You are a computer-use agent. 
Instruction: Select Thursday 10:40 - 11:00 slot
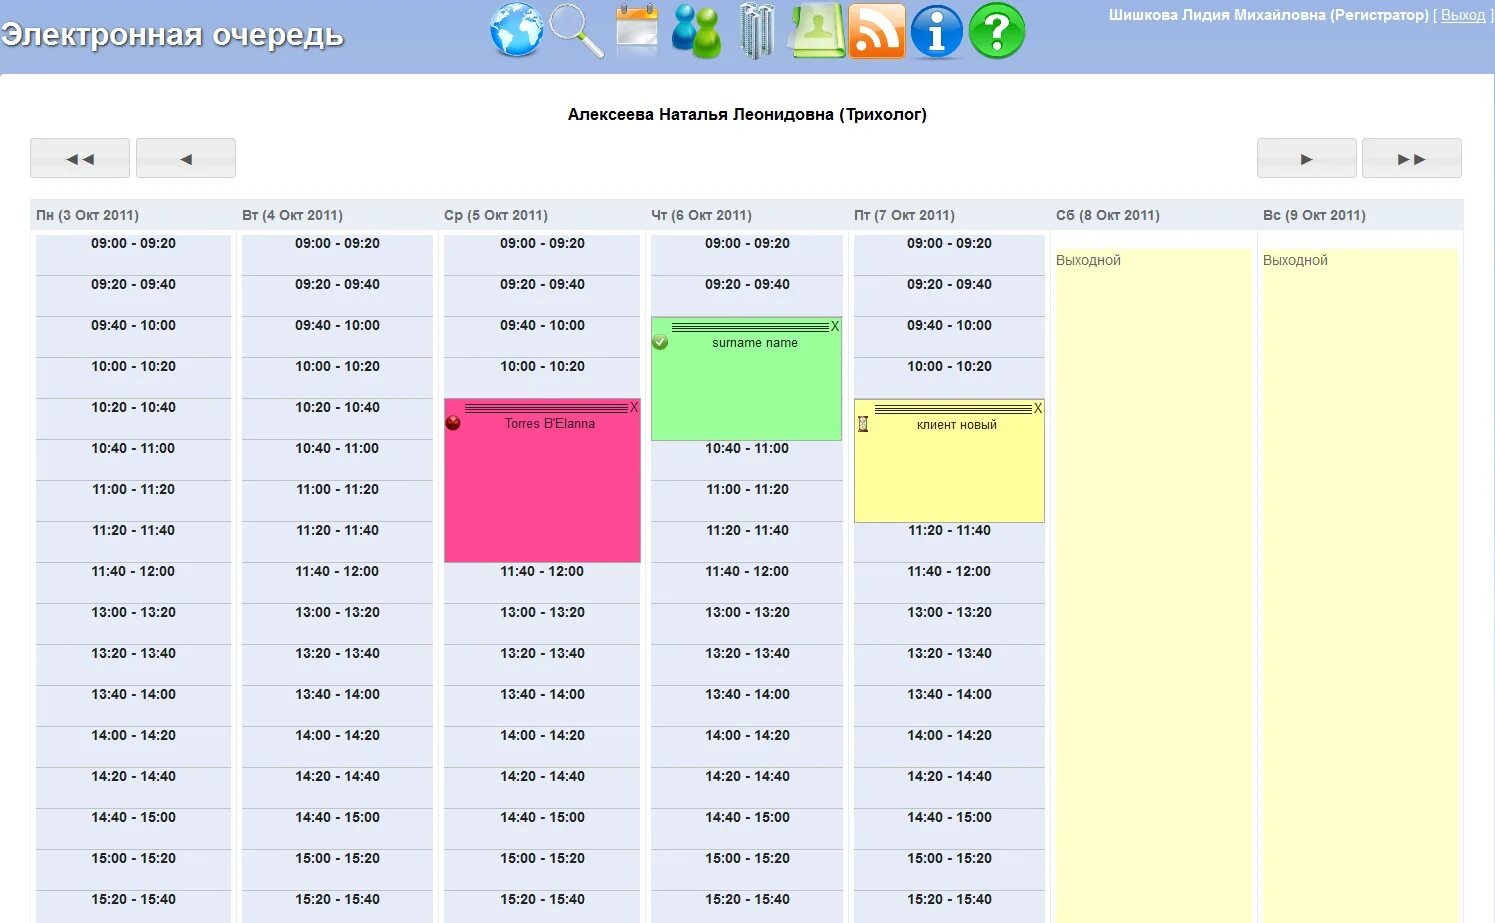[747, 459]
